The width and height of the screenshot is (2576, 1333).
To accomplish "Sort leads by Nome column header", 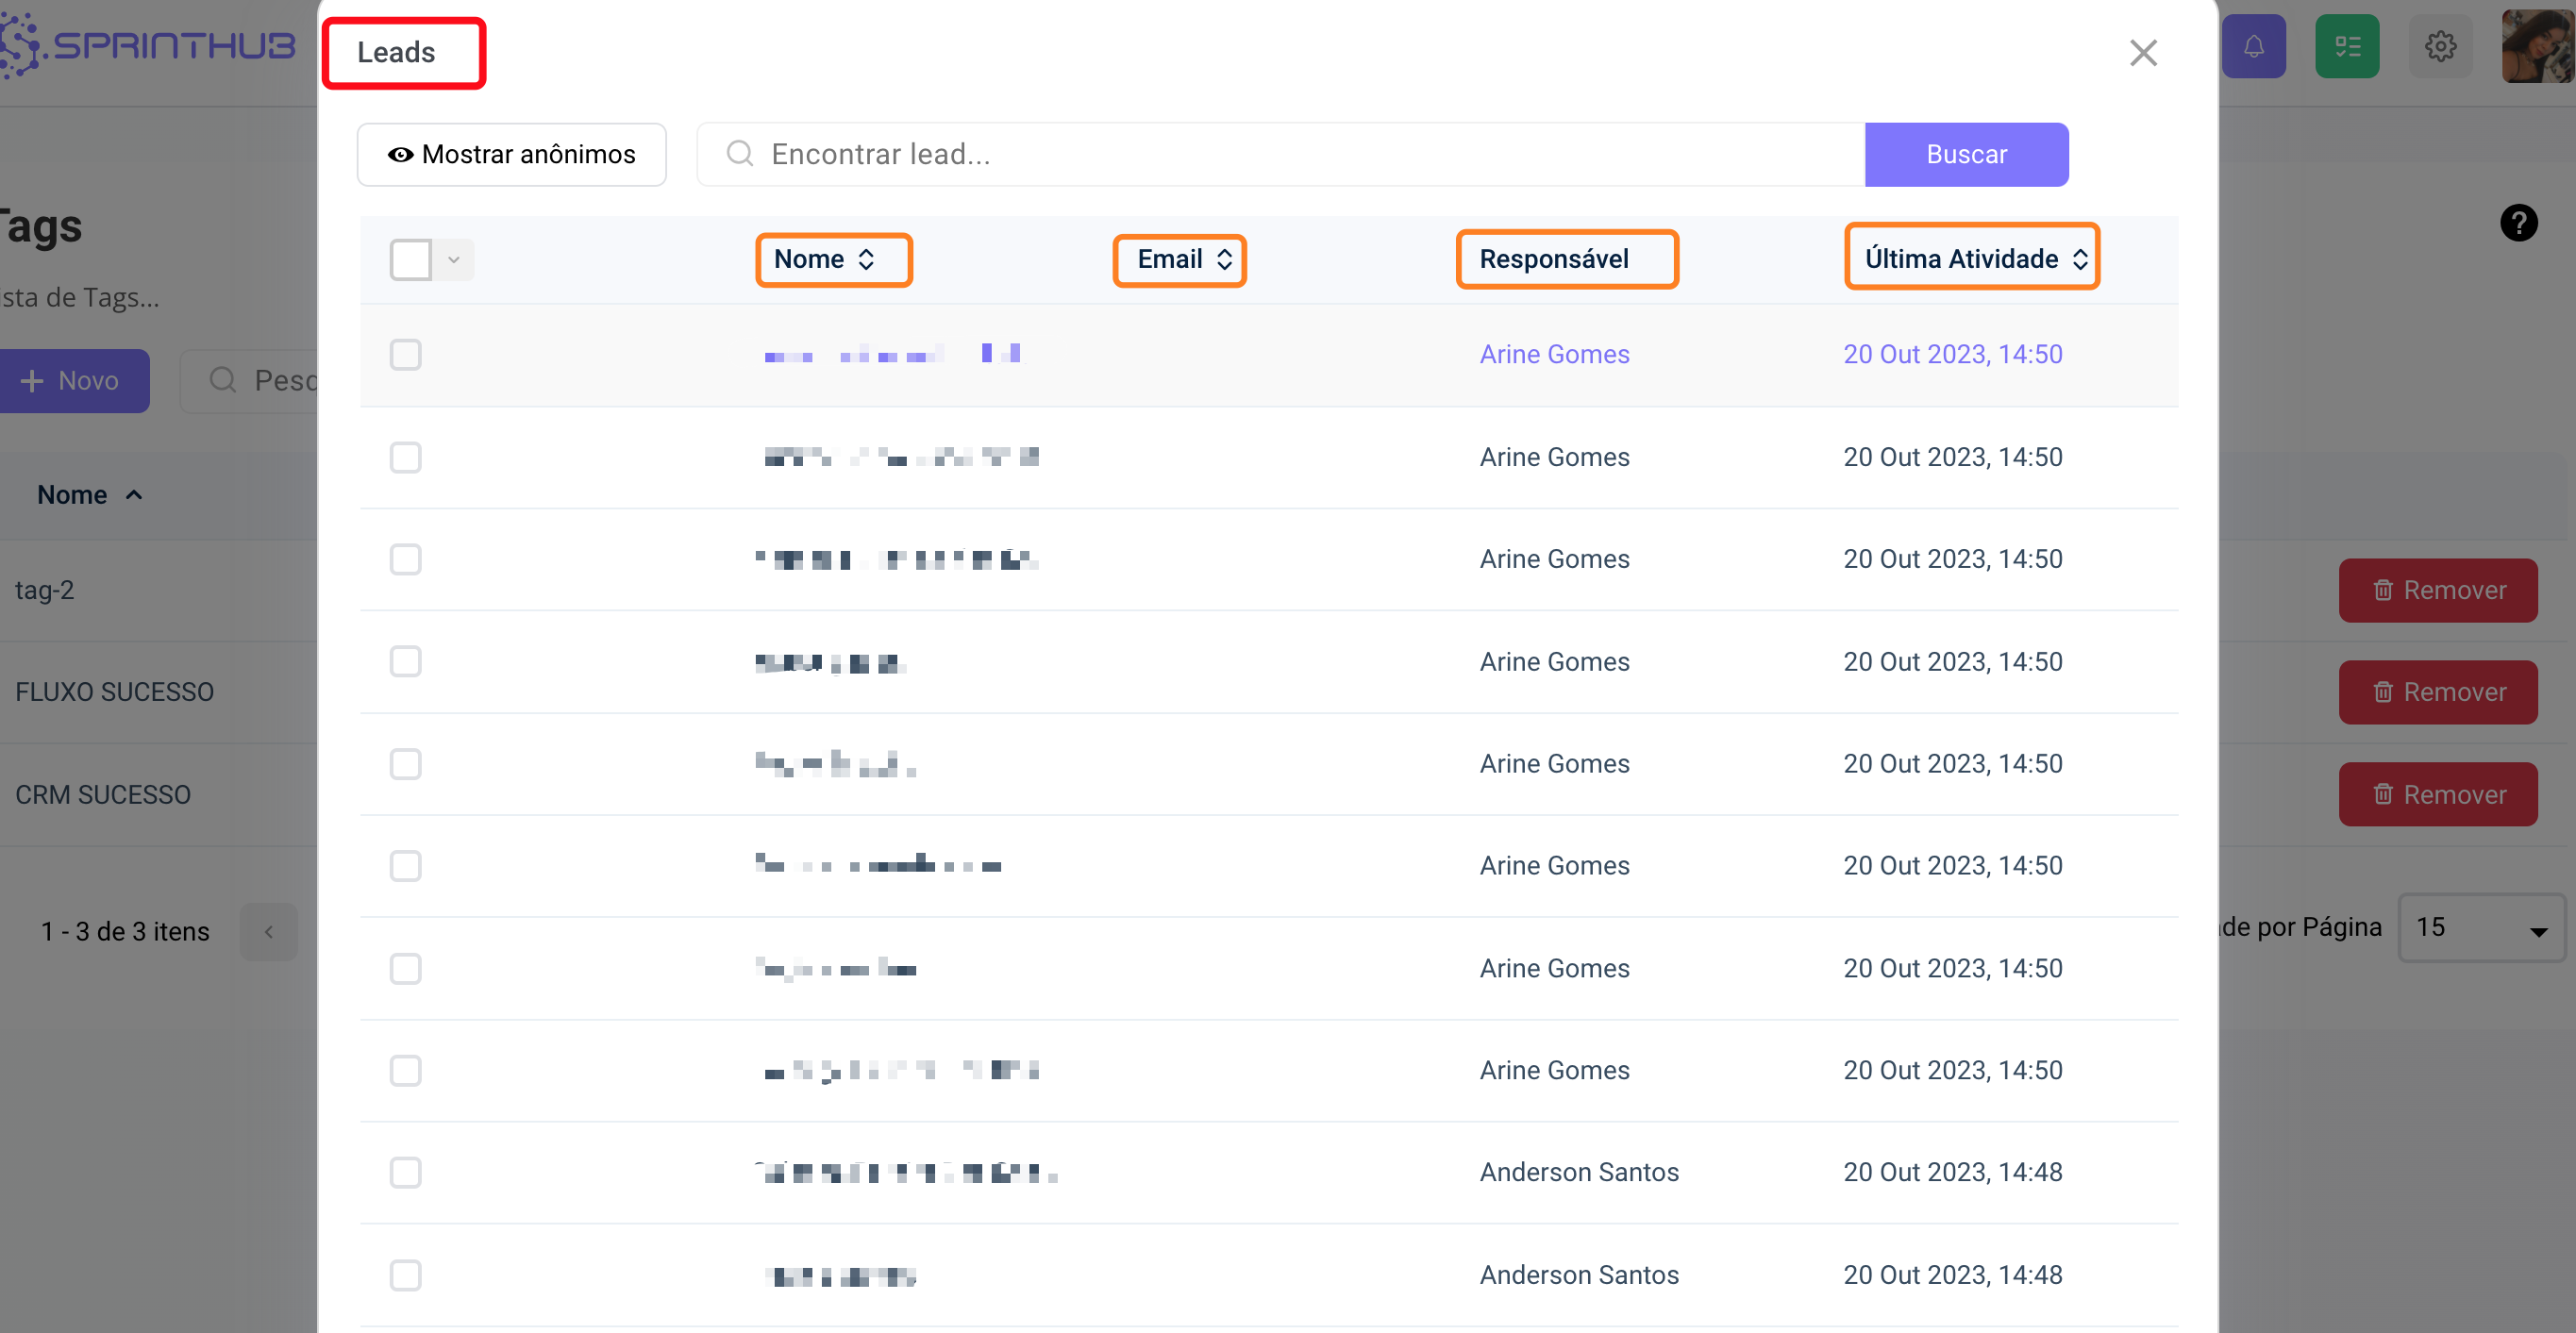I will (x=832, y=260).
